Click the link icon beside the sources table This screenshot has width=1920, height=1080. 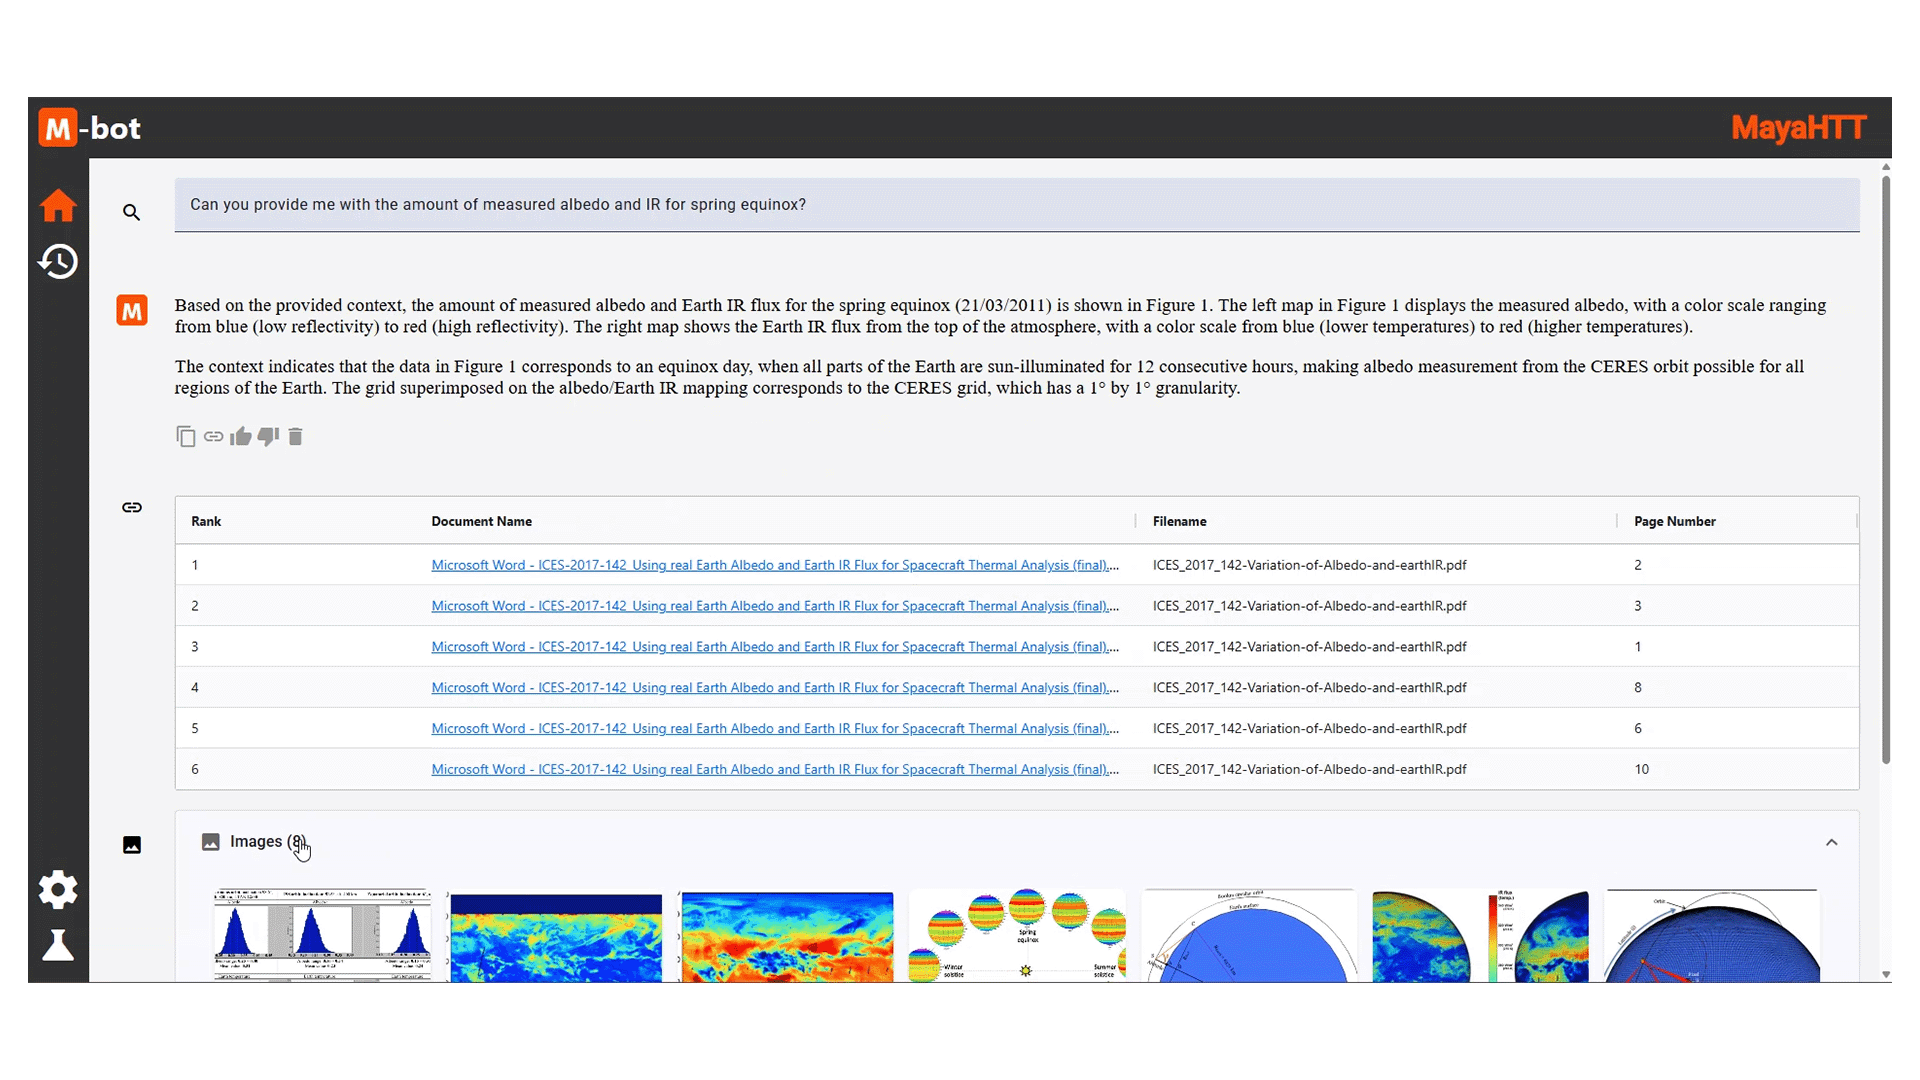click(131, 507)
